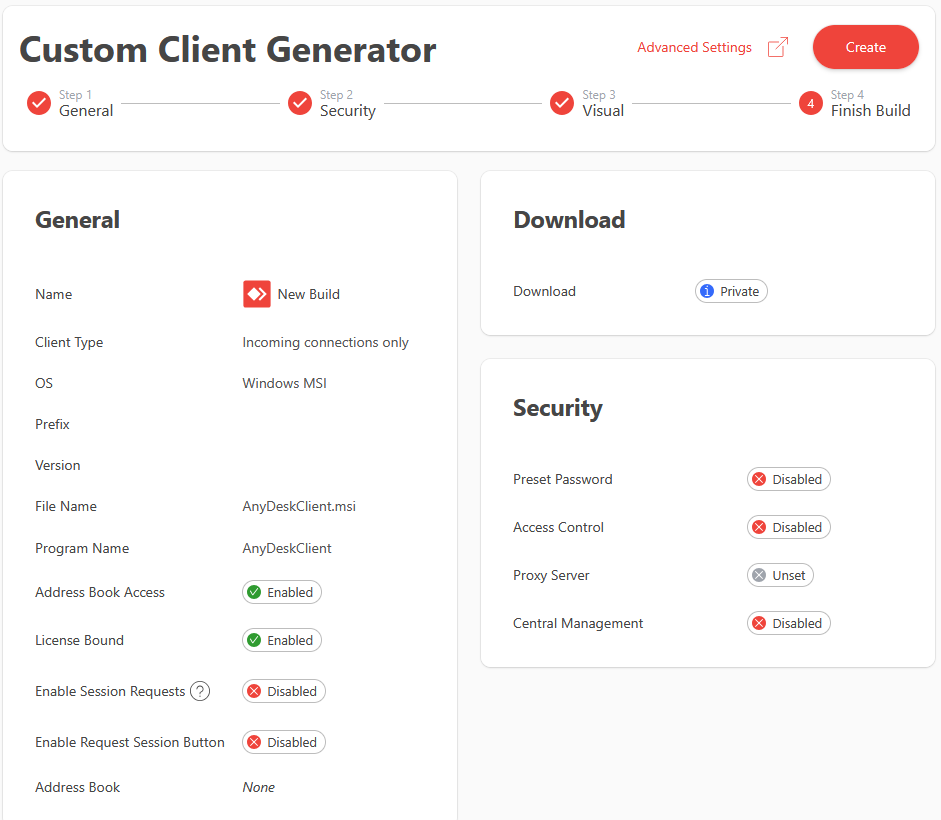Image resolution: width=941 pixels, height=820 pixels.
Task: Click the 'Central Management' label
Action: pyautogui.click(x=578, y=623)
